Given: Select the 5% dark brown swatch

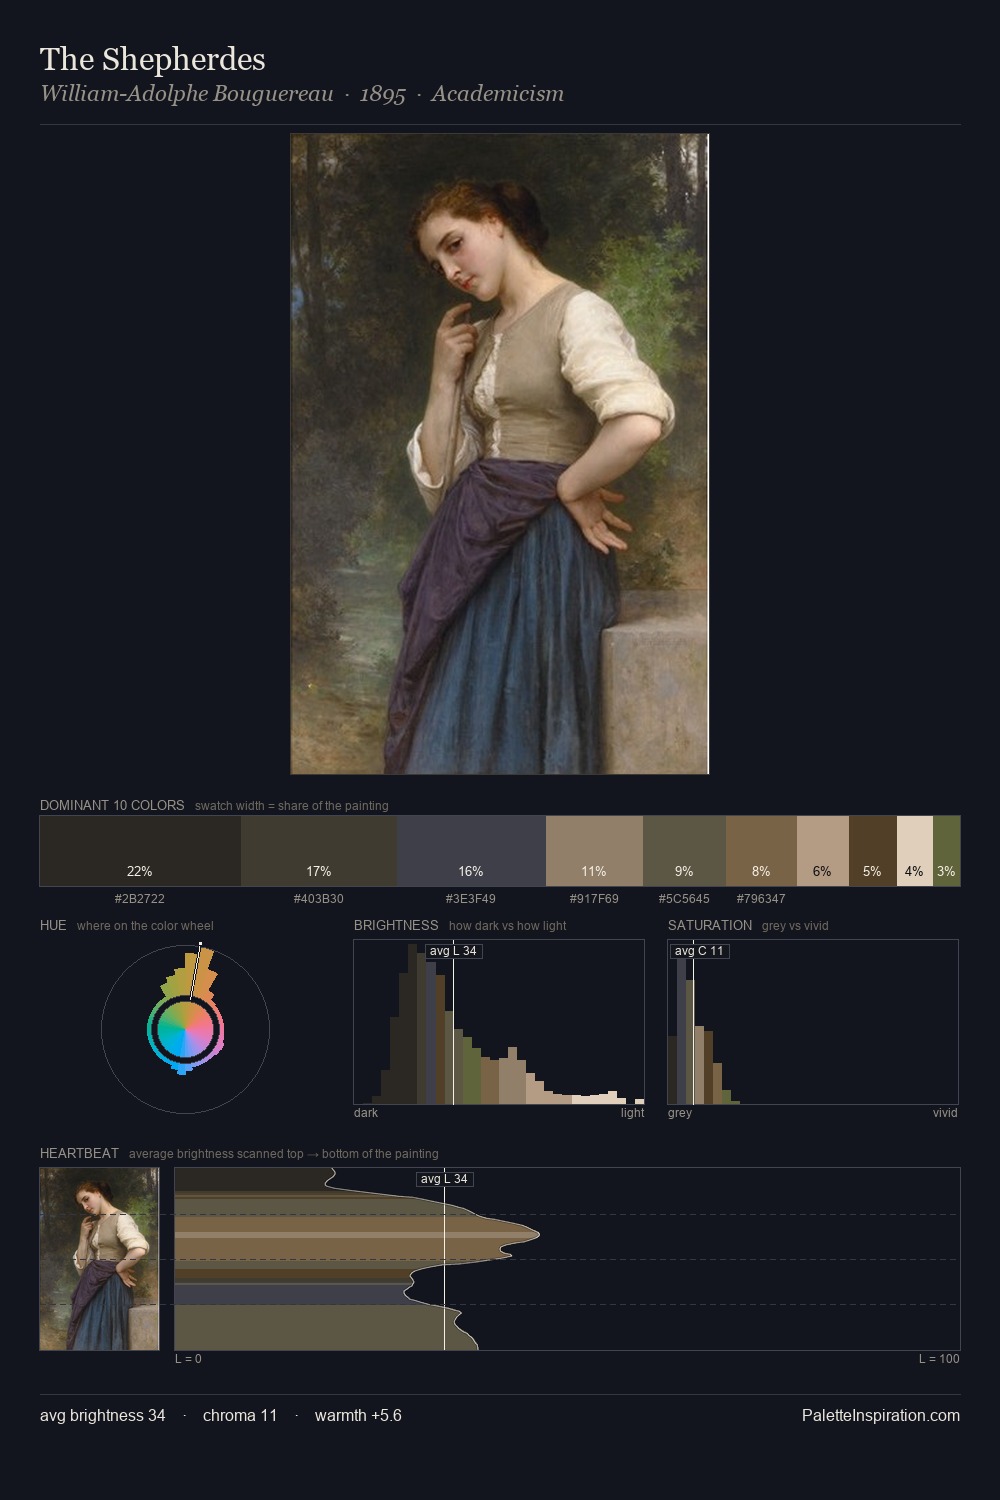Looking at the screenshot, I should coord(873,851).
